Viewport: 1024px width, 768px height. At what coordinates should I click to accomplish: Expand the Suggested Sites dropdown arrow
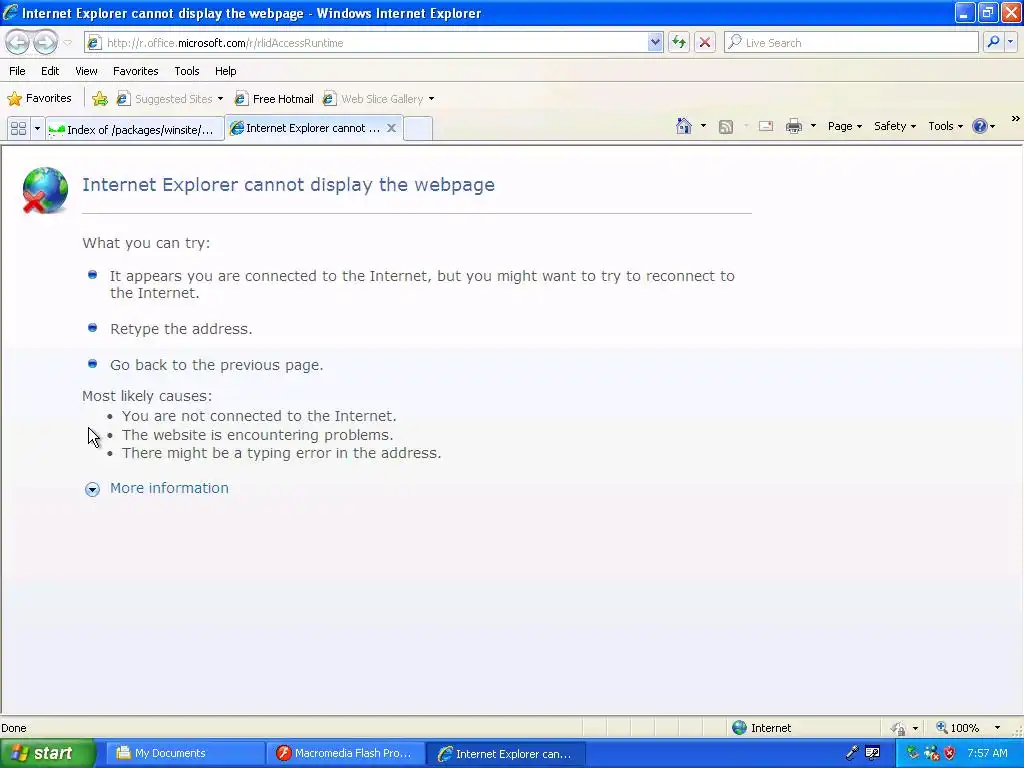point(220,99)
